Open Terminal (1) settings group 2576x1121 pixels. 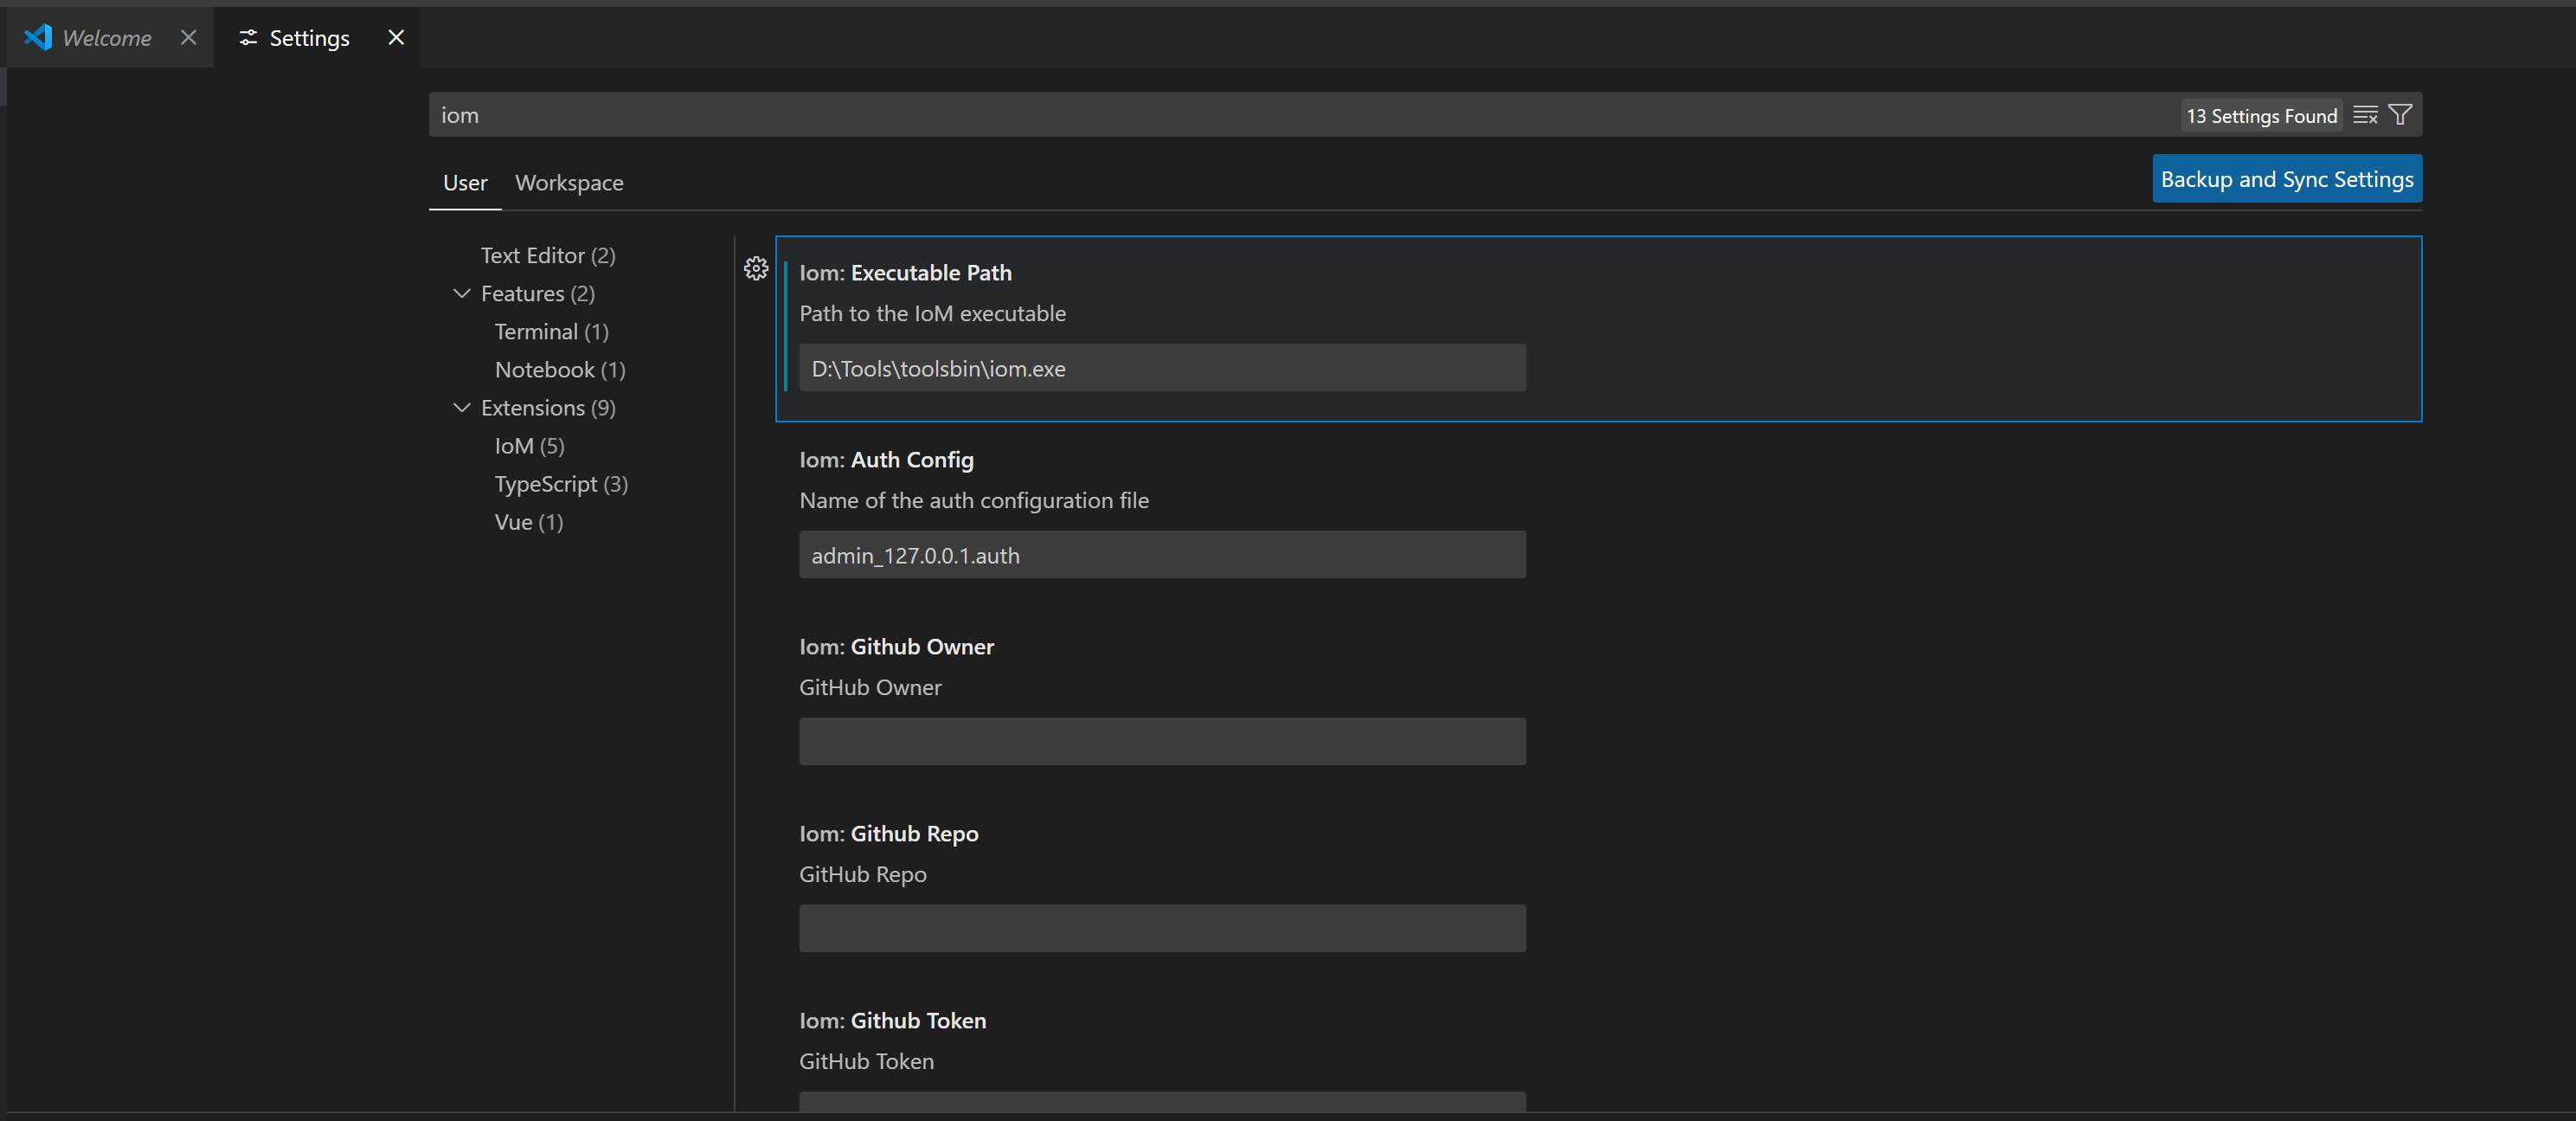click(551, 331)
